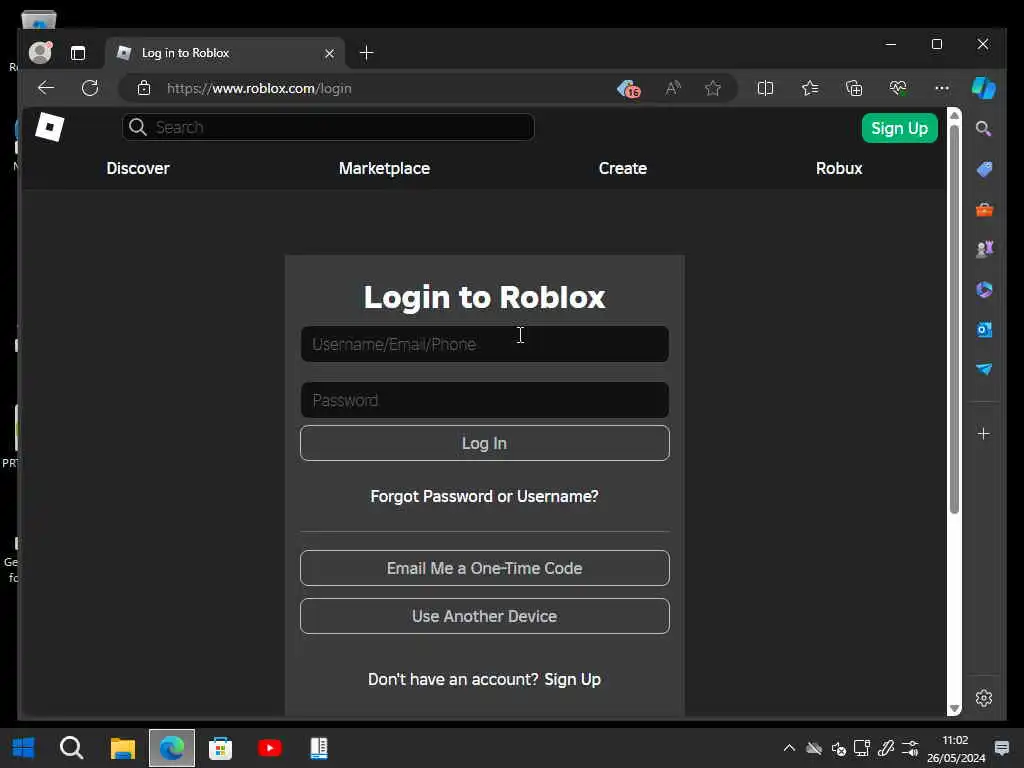Viewport: 1024px width, 768px height.
Task: Click the scrollbar down arrow
Action: (954, 709)
